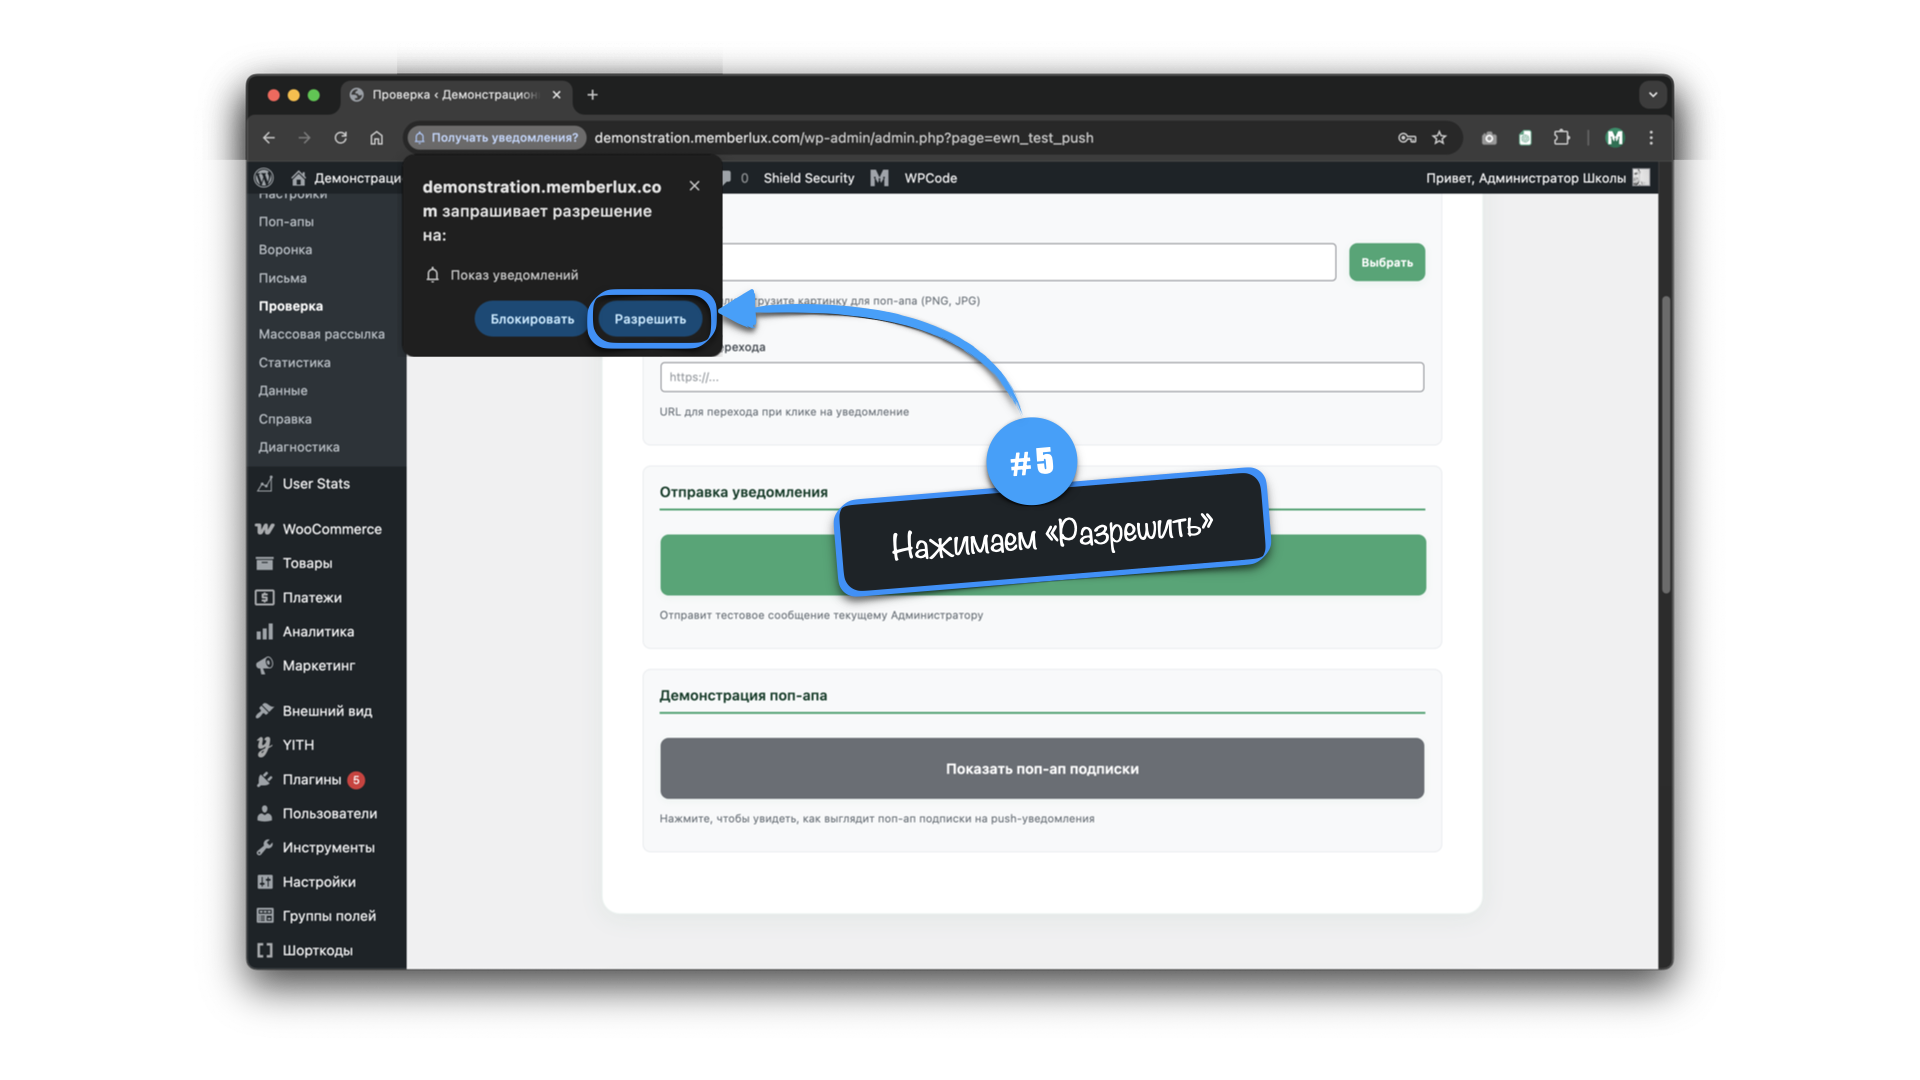Viewport: 1920px width, 1080px height.
Task: Click the camera extension icon
Action: pyautogui.click(x=1489, y=138)
